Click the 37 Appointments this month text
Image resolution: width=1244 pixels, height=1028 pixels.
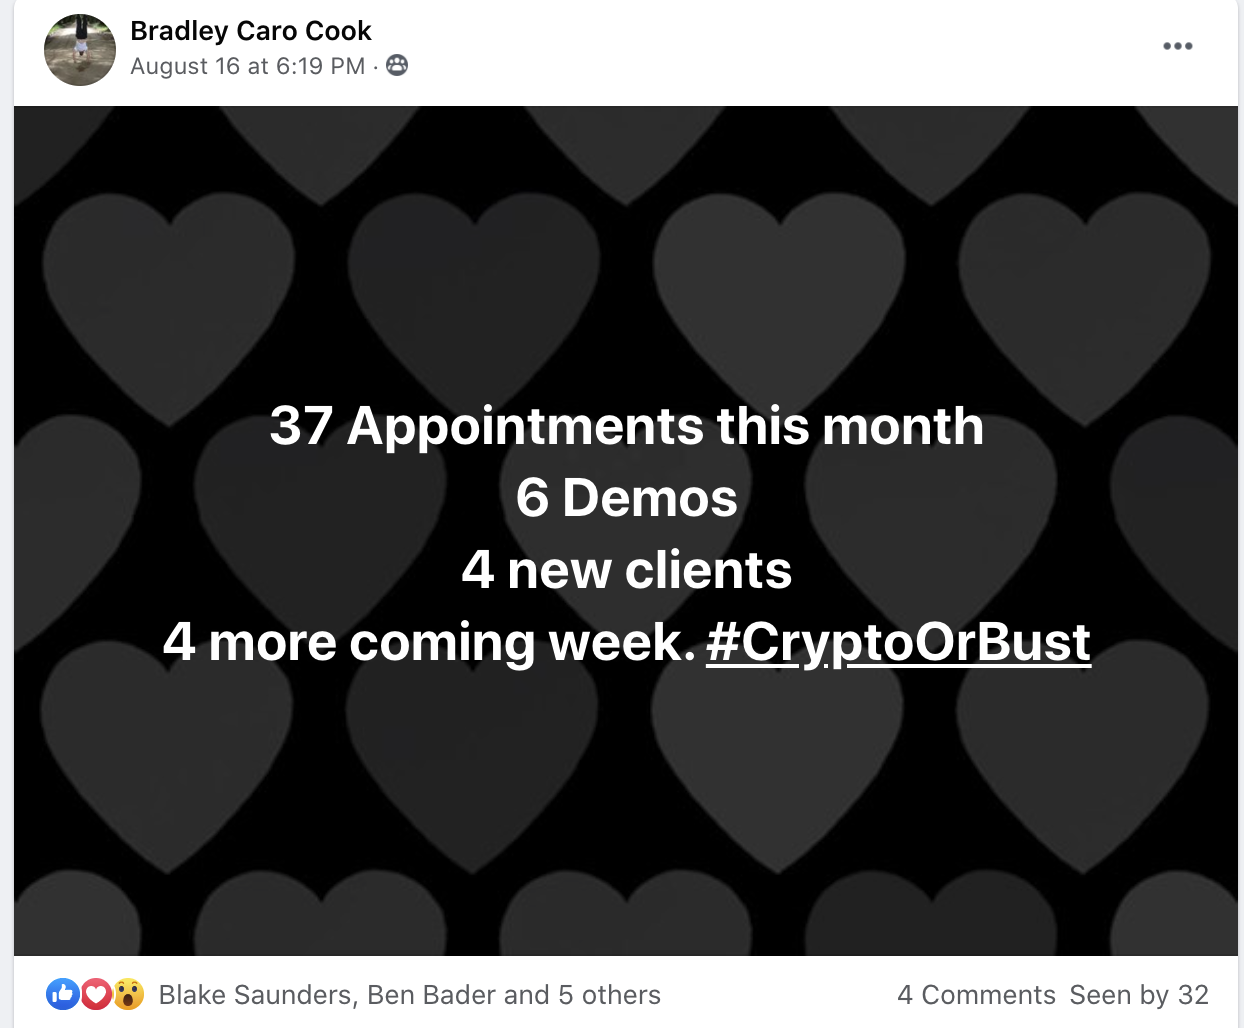pyautogui.click(x=627, y=427)
